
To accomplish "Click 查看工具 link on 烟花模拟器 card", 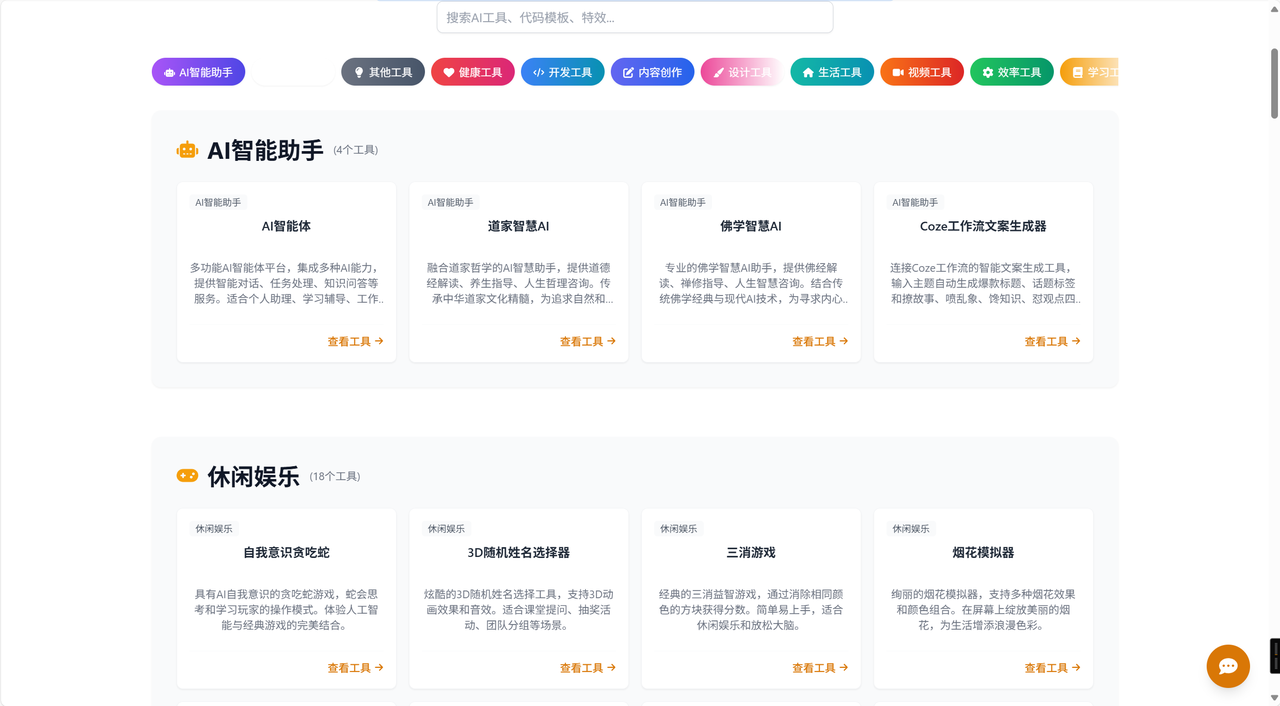I will point(1052,668).
